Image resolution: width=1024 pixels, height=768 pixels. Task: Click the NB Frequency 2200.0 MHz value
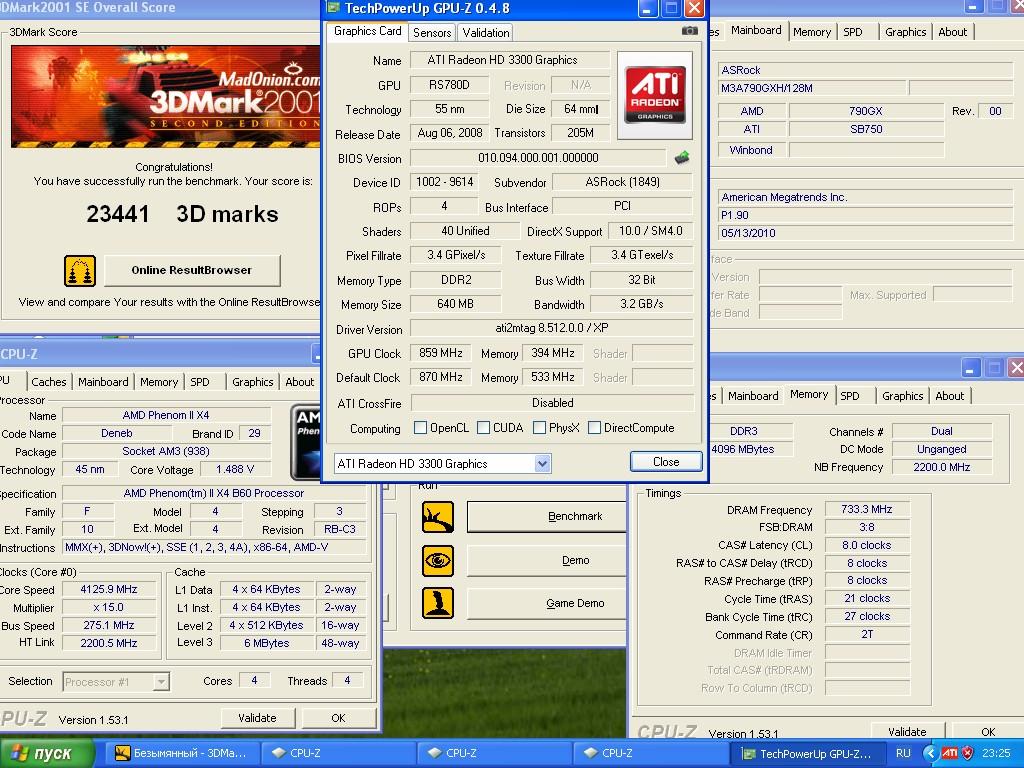point(942,467)
